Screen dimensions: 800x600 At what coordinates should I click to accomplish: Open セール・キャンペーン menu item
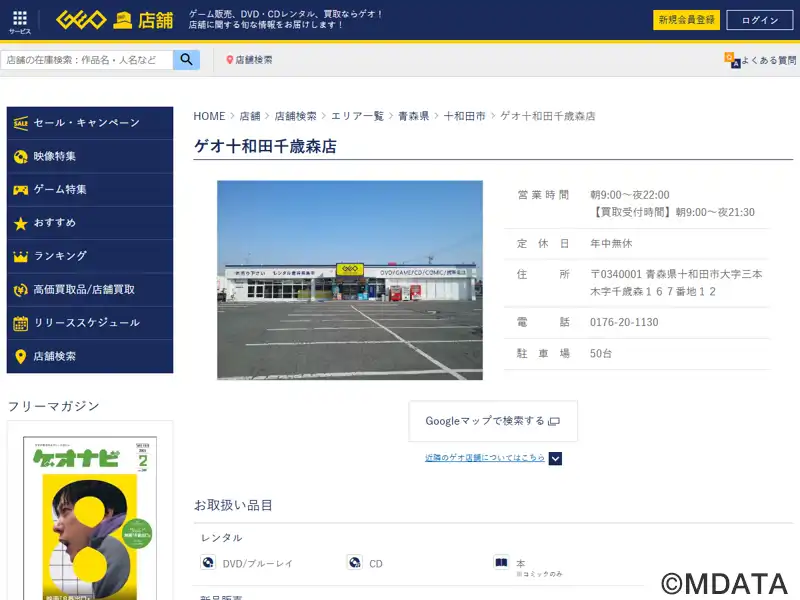[x=90, y=123]
